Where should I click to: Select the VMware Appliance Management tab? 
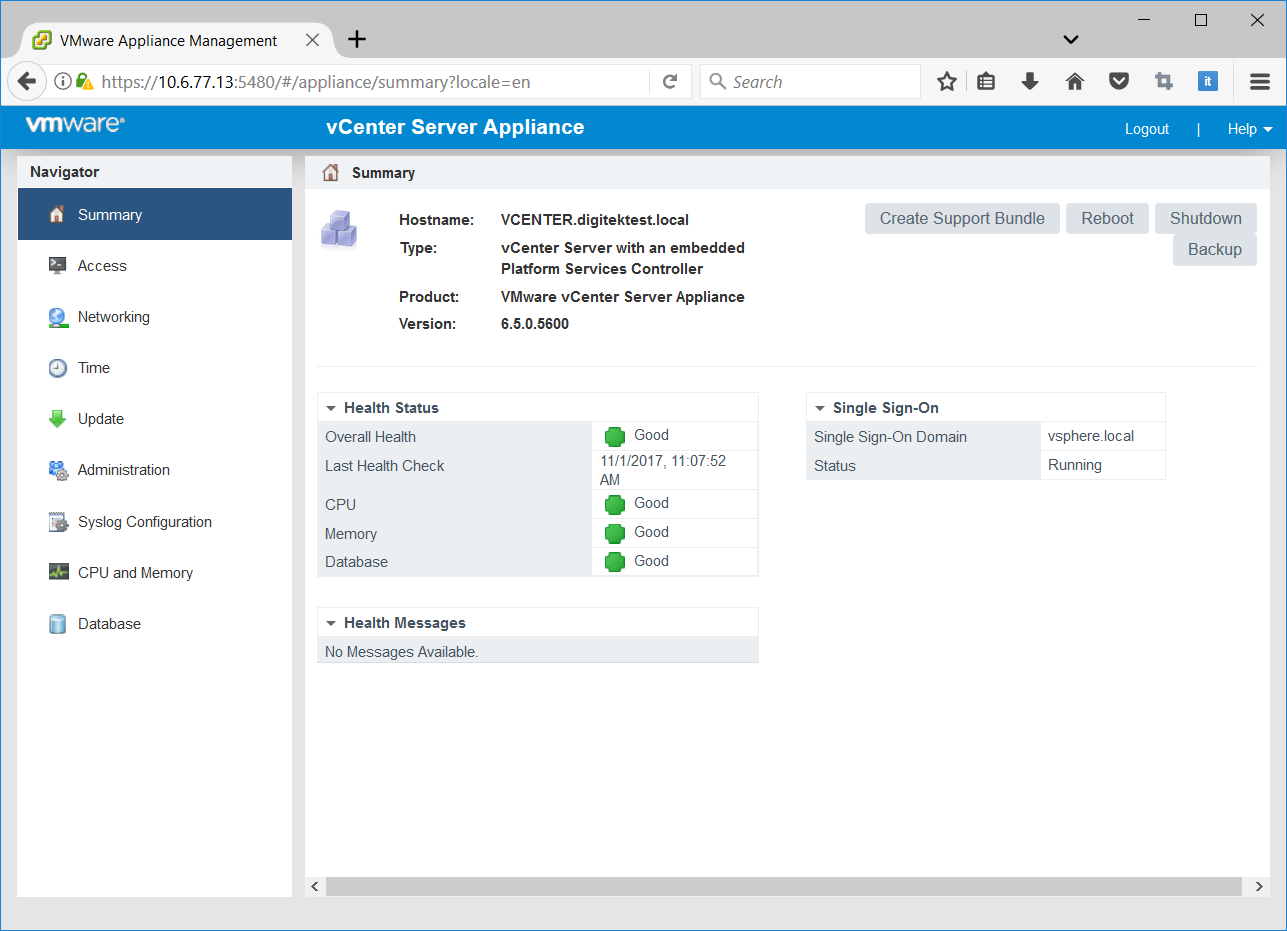(167, 41)
